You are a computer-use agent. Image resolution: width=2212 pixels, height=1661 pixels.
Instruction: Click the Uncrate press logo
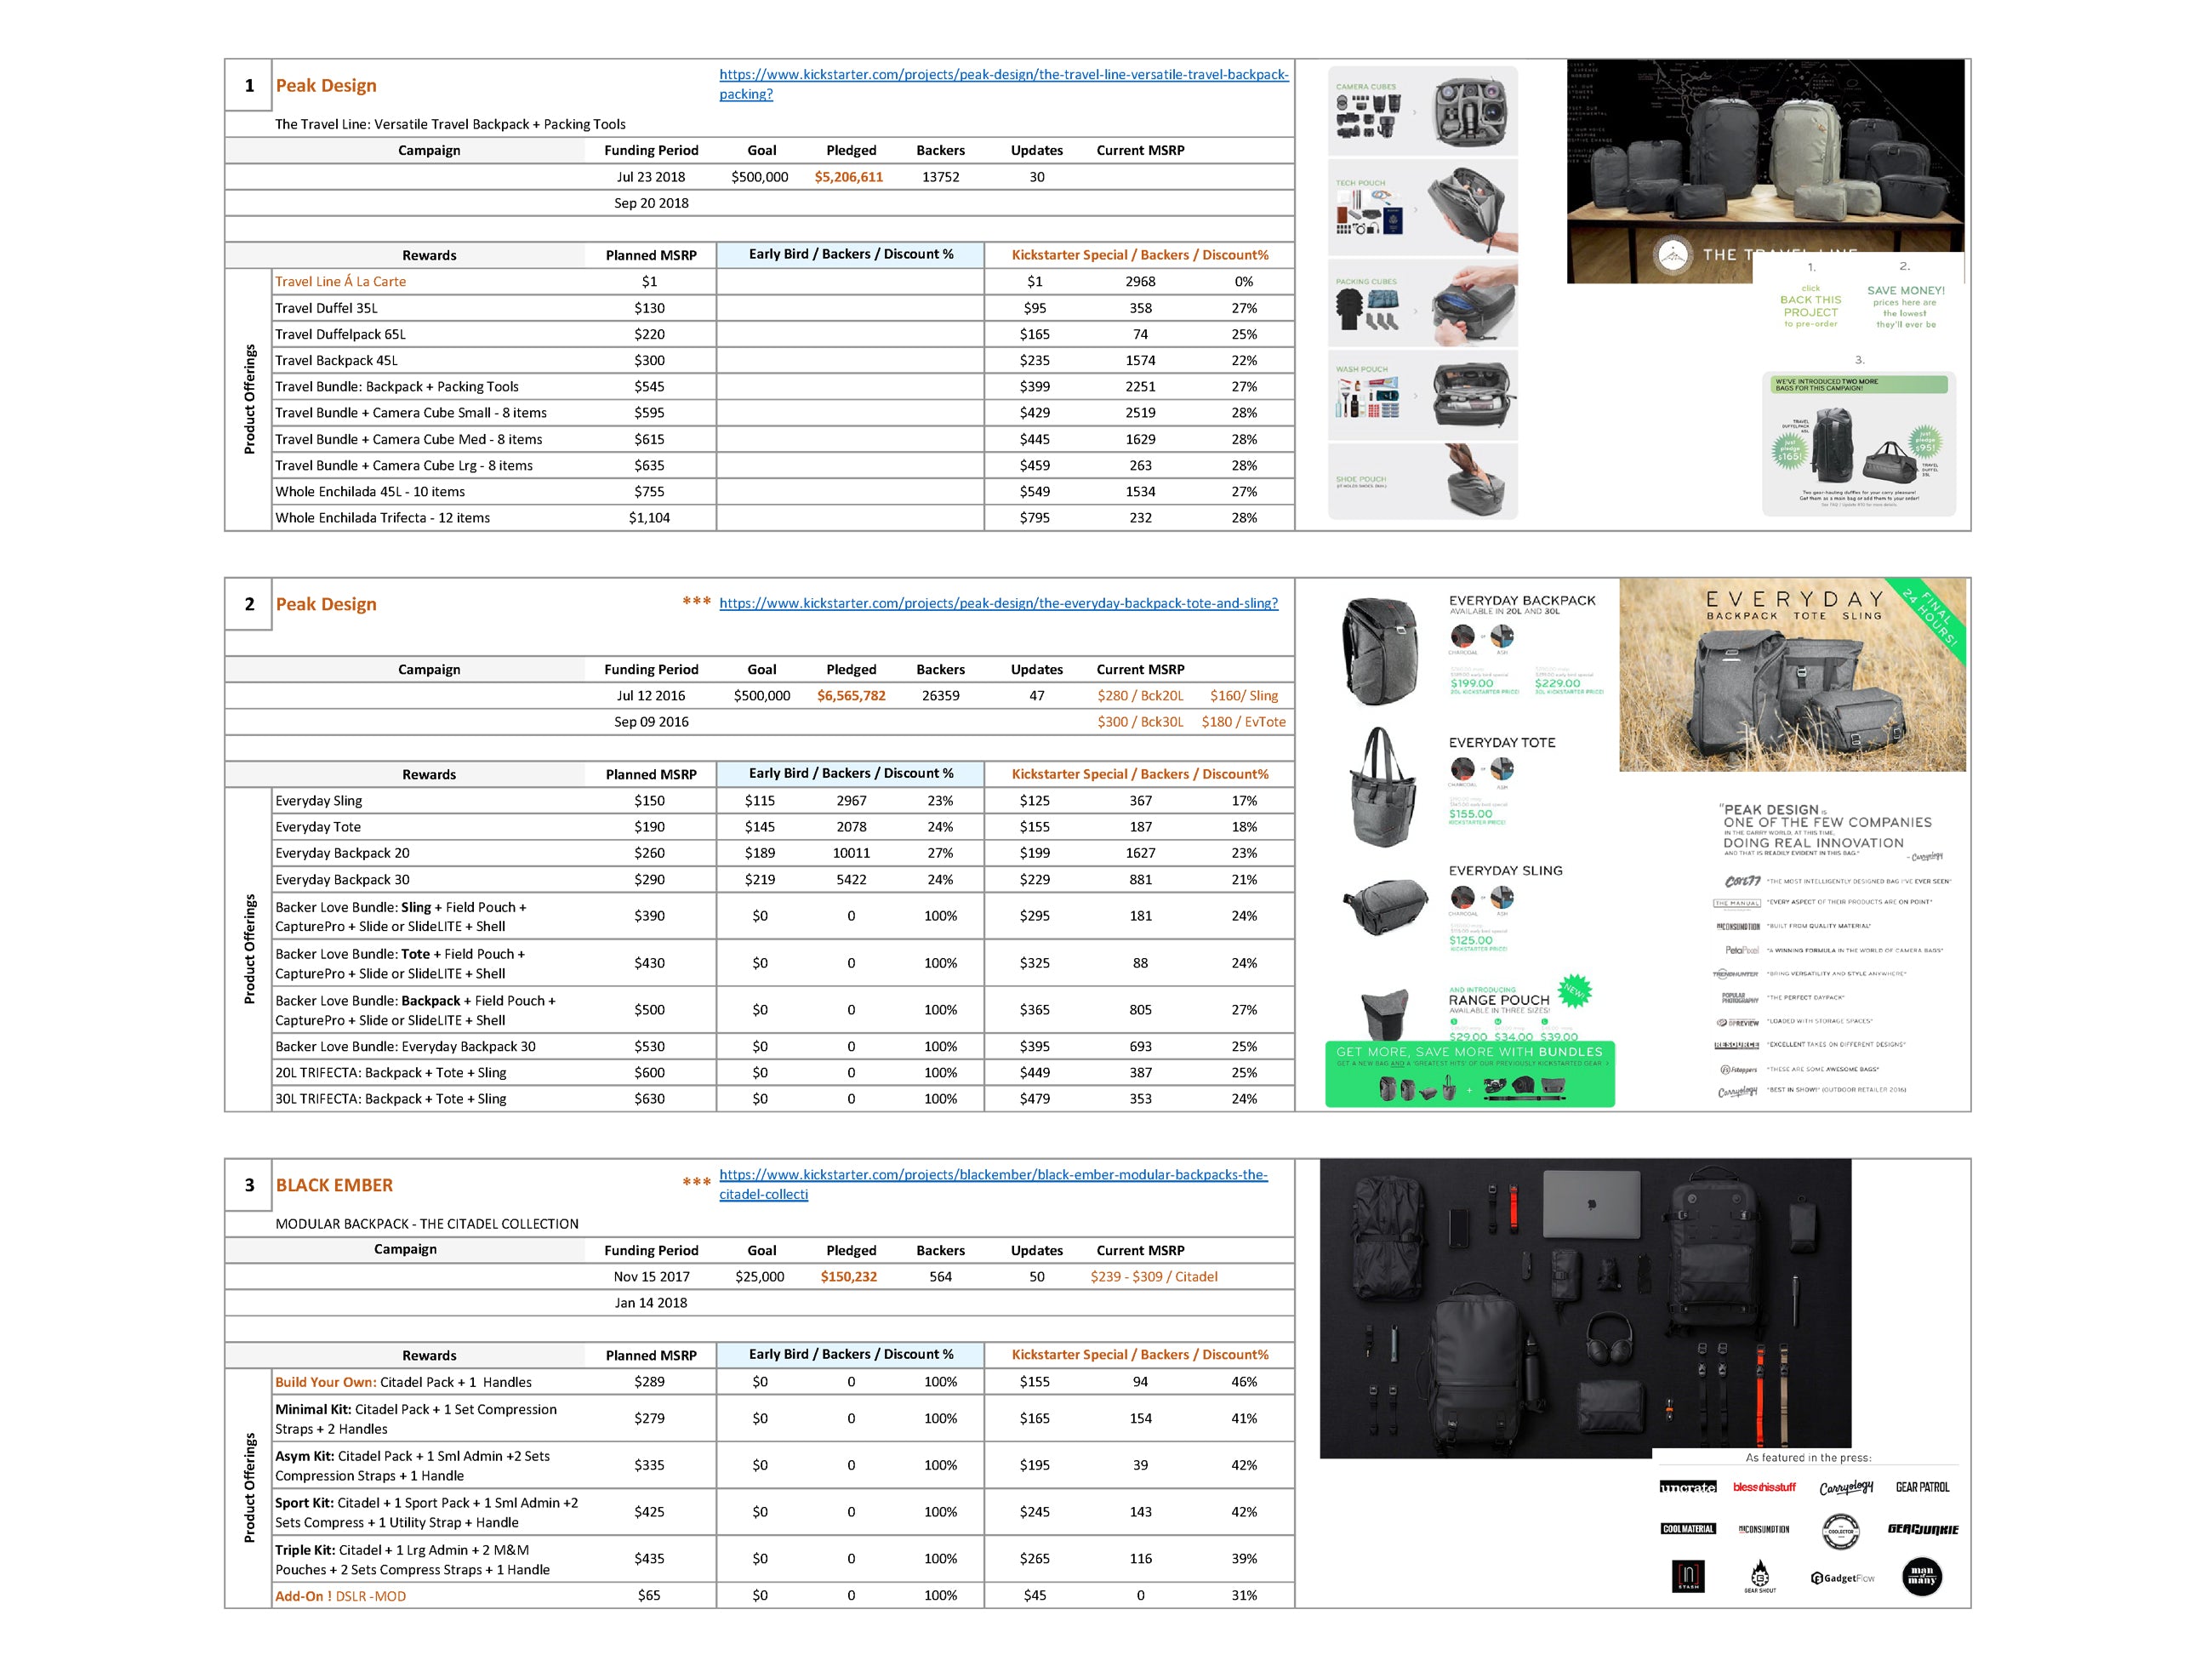(1687, 1487)
